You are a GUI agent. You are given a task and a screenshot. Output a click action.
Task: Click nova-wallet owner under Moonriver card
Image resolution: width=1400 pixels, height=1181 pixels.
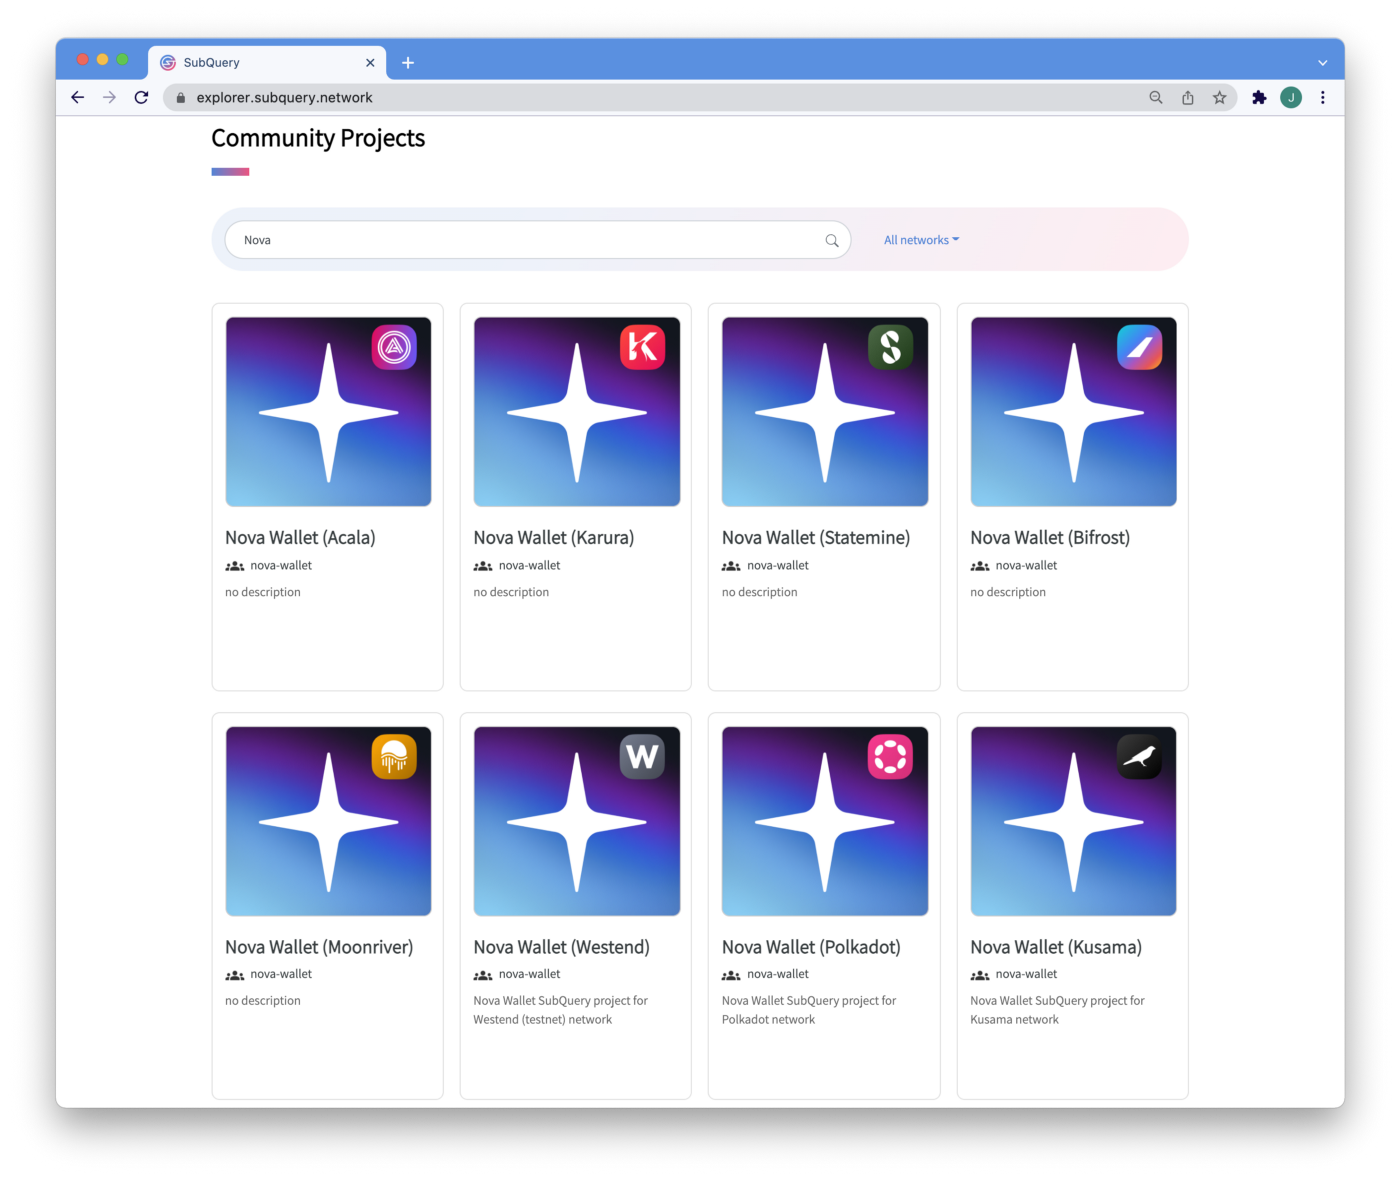coord(281,974)
